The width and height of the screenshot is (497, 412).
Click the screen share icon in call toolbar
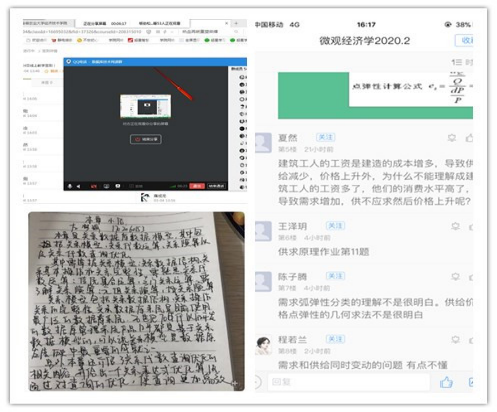pos(106,186)
